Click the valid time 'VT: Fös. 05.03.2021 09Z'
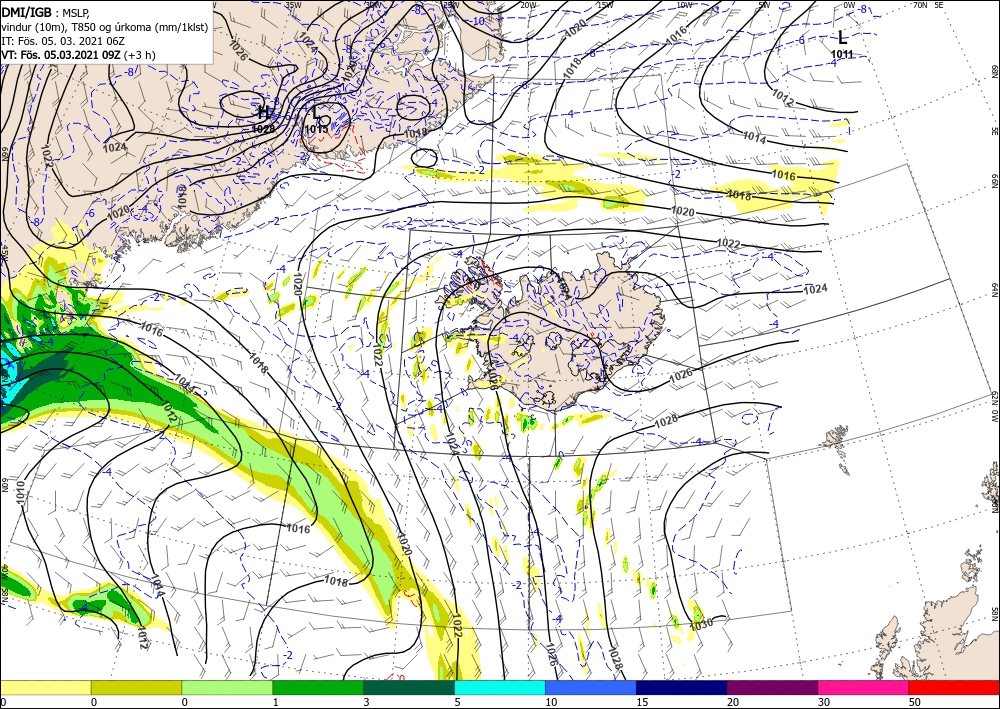Screen dimensions: 1000x709 coord(61,55)
